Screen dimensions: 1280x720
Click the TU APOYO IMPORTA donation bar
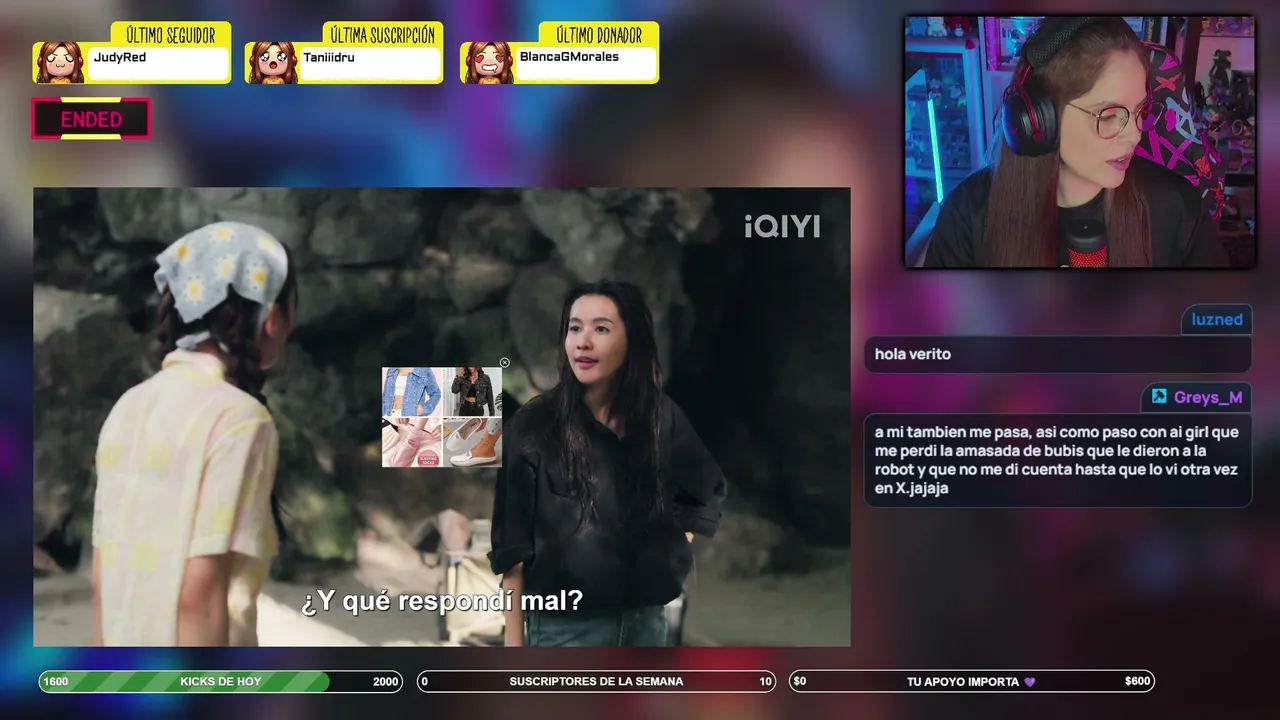point(972,682)
